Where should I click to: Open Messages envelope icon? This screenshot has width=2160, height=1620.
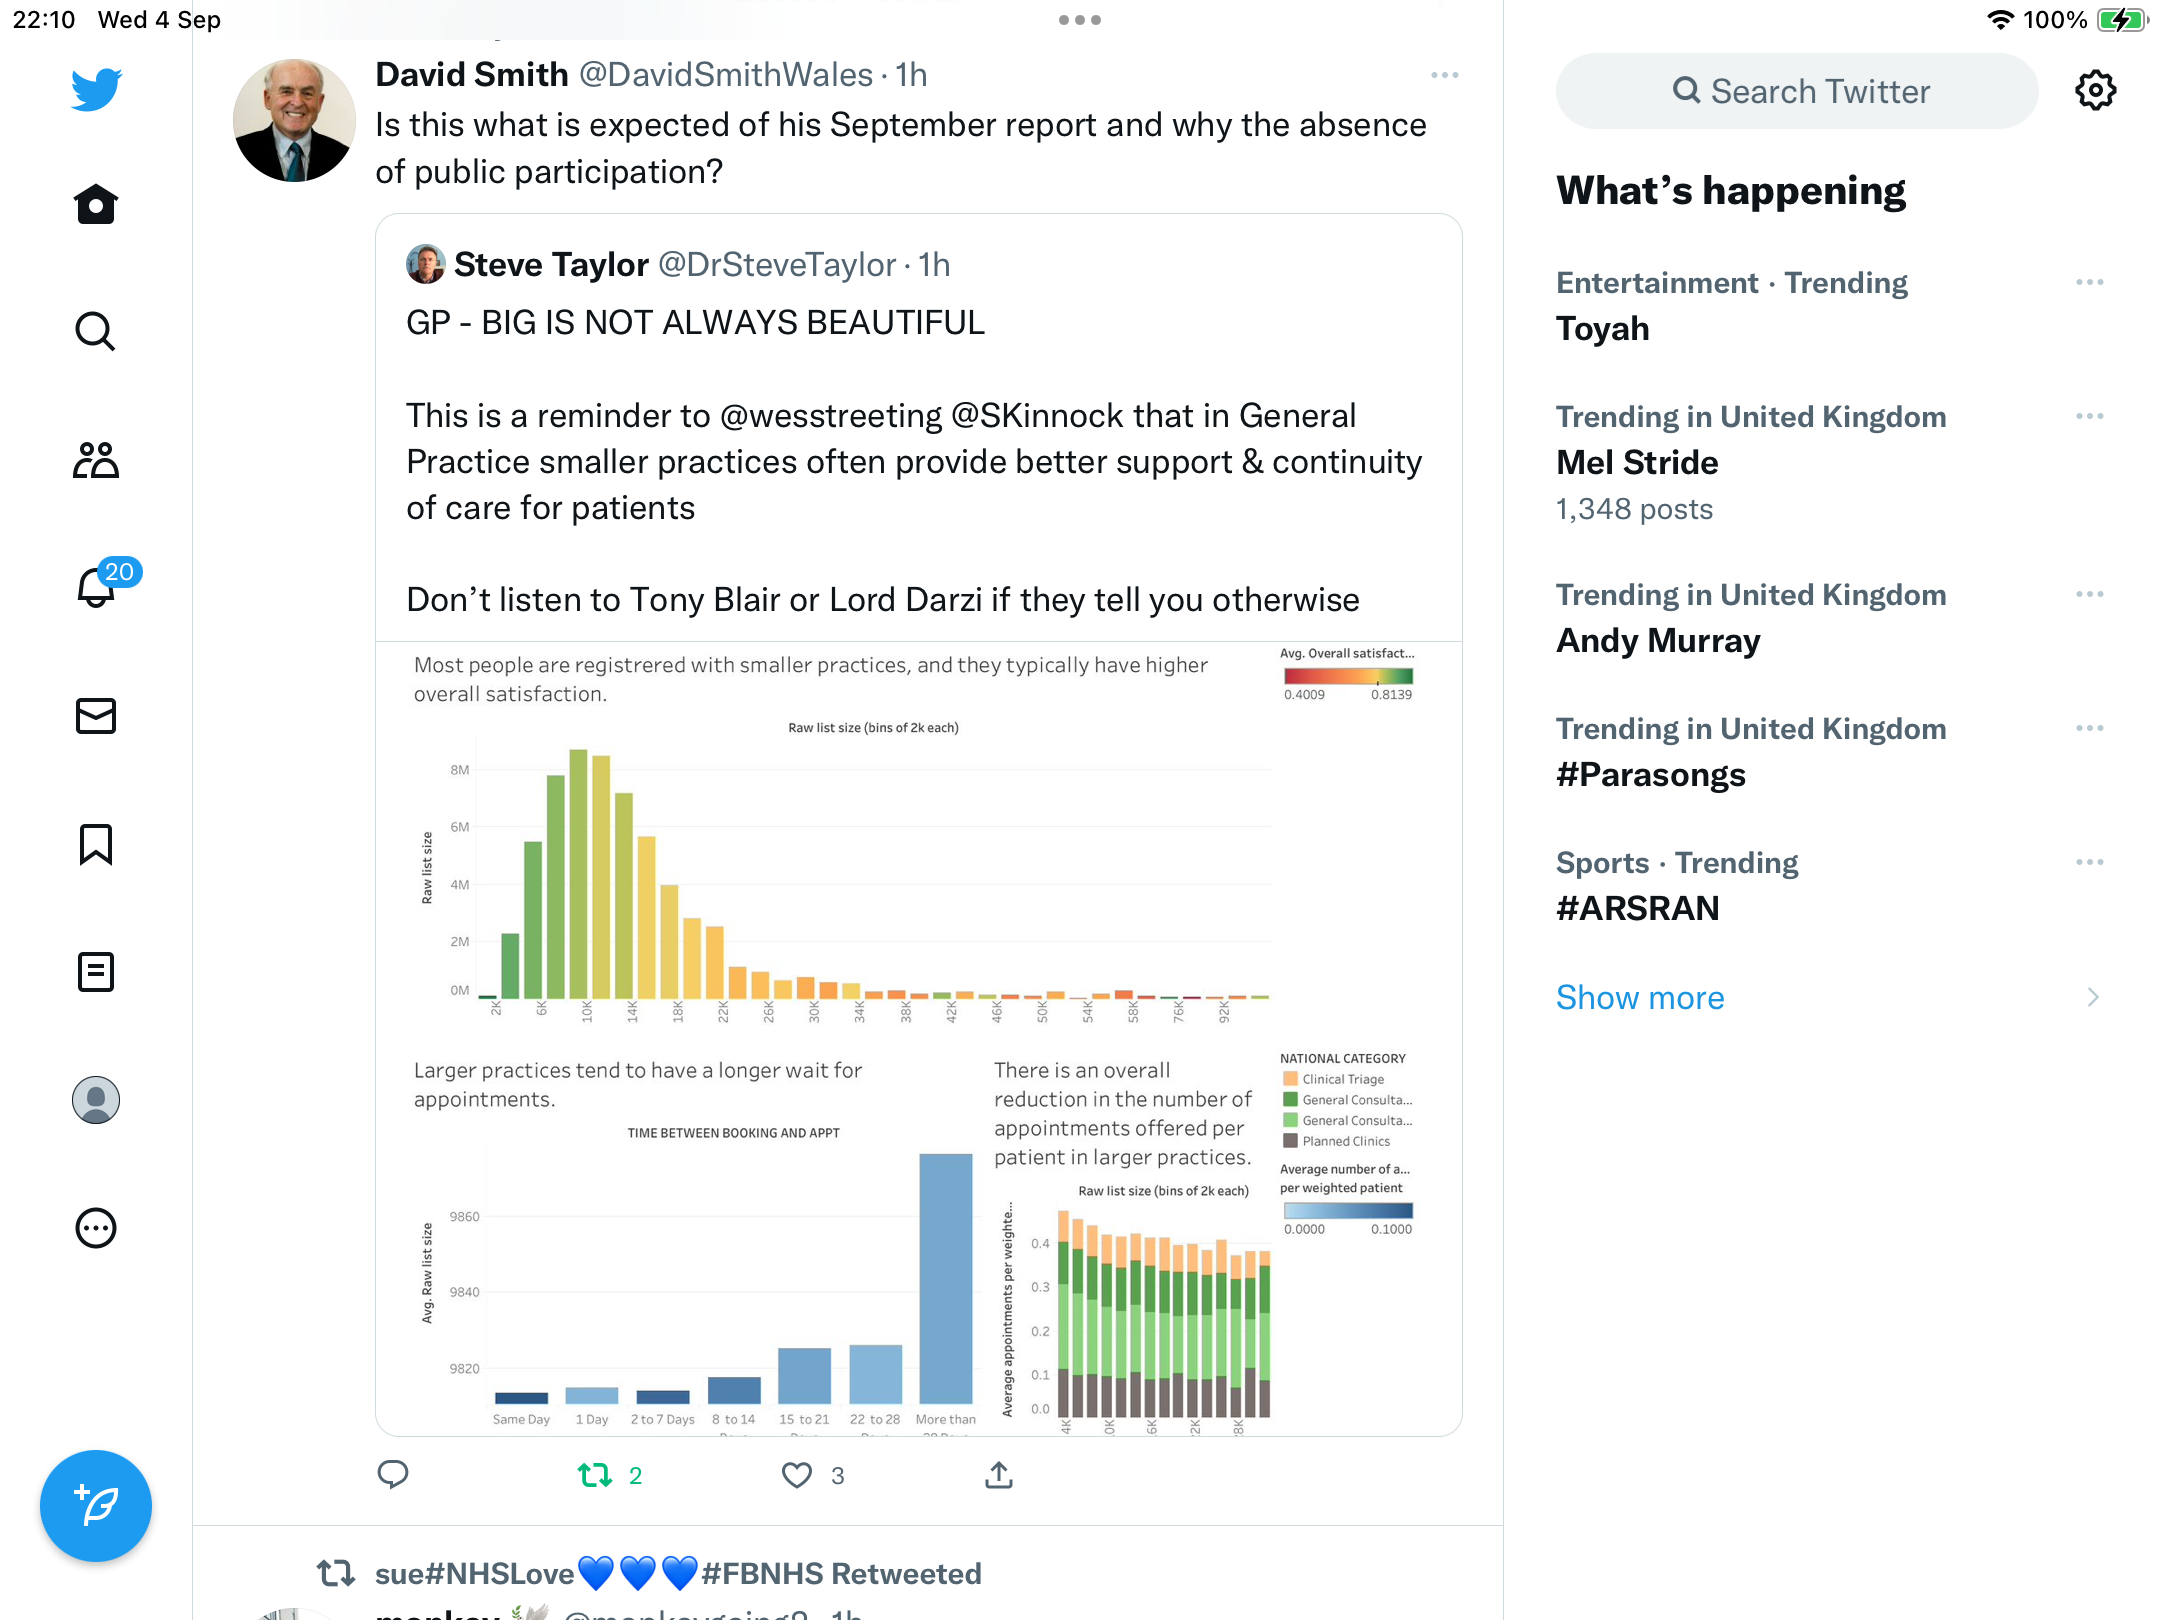(x=96, y=716)
